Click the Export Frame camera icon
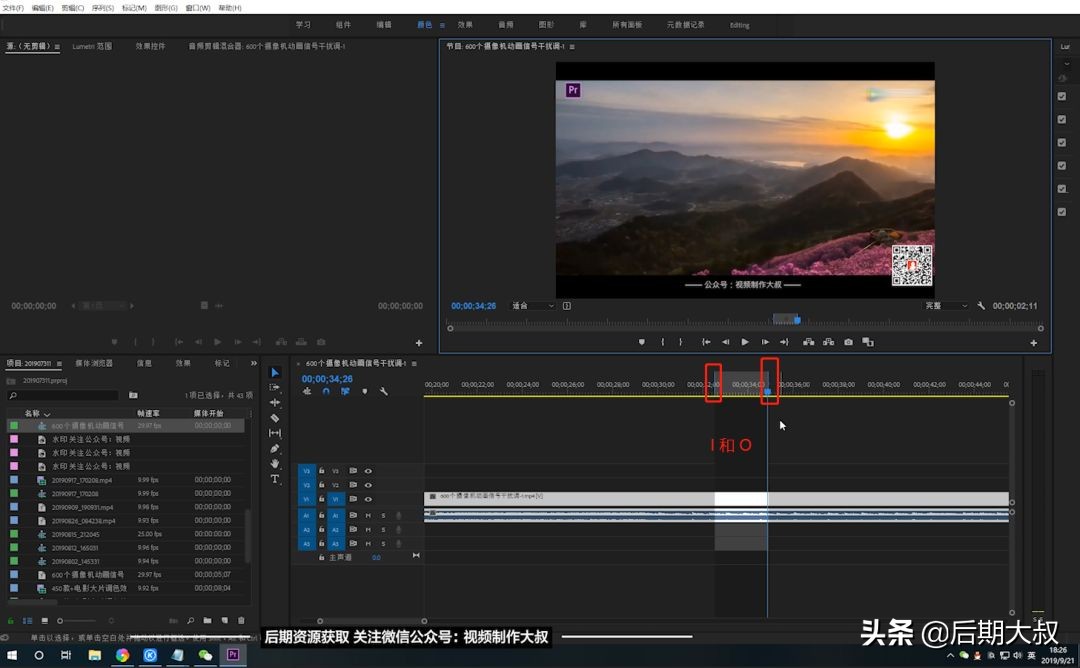The width and height of the screenshot is (1080, 668). [848, 342]
